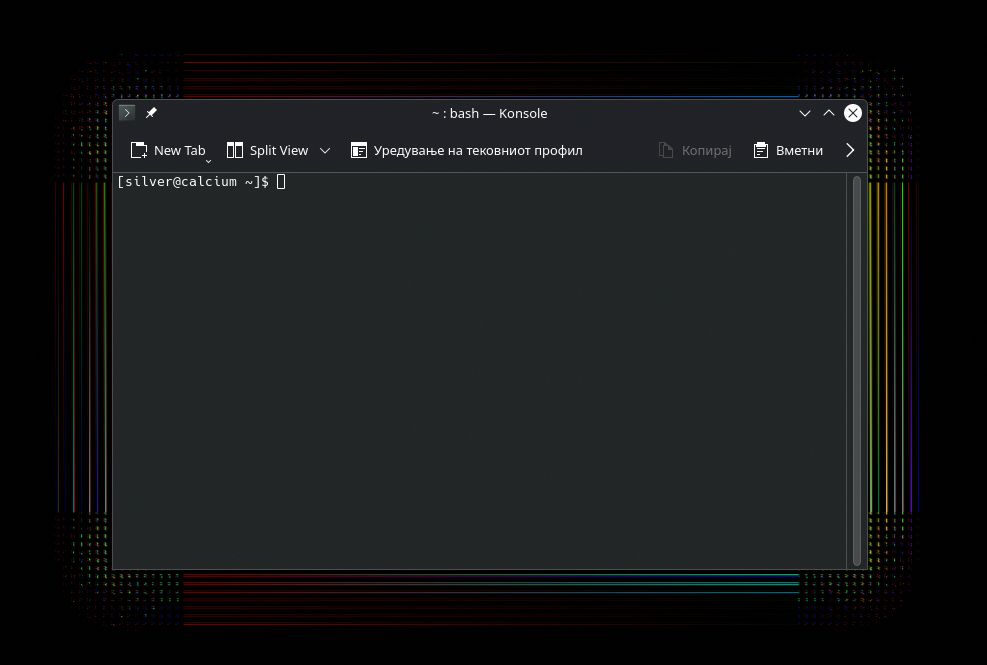This screenshot has height=665, width=987.
Task: Click the terminal prompt cursor
Action: [280, 181]
